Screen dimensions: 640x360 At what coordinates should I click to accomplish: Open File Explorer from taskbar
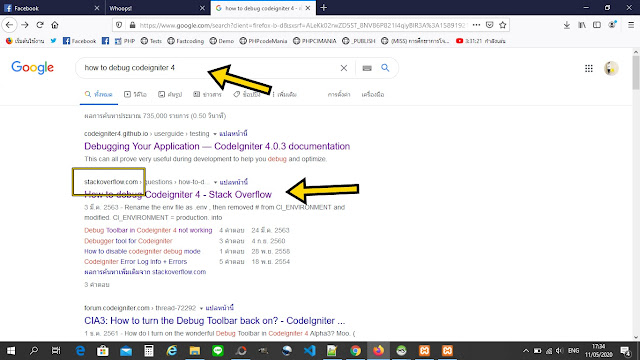coord(195,351)
